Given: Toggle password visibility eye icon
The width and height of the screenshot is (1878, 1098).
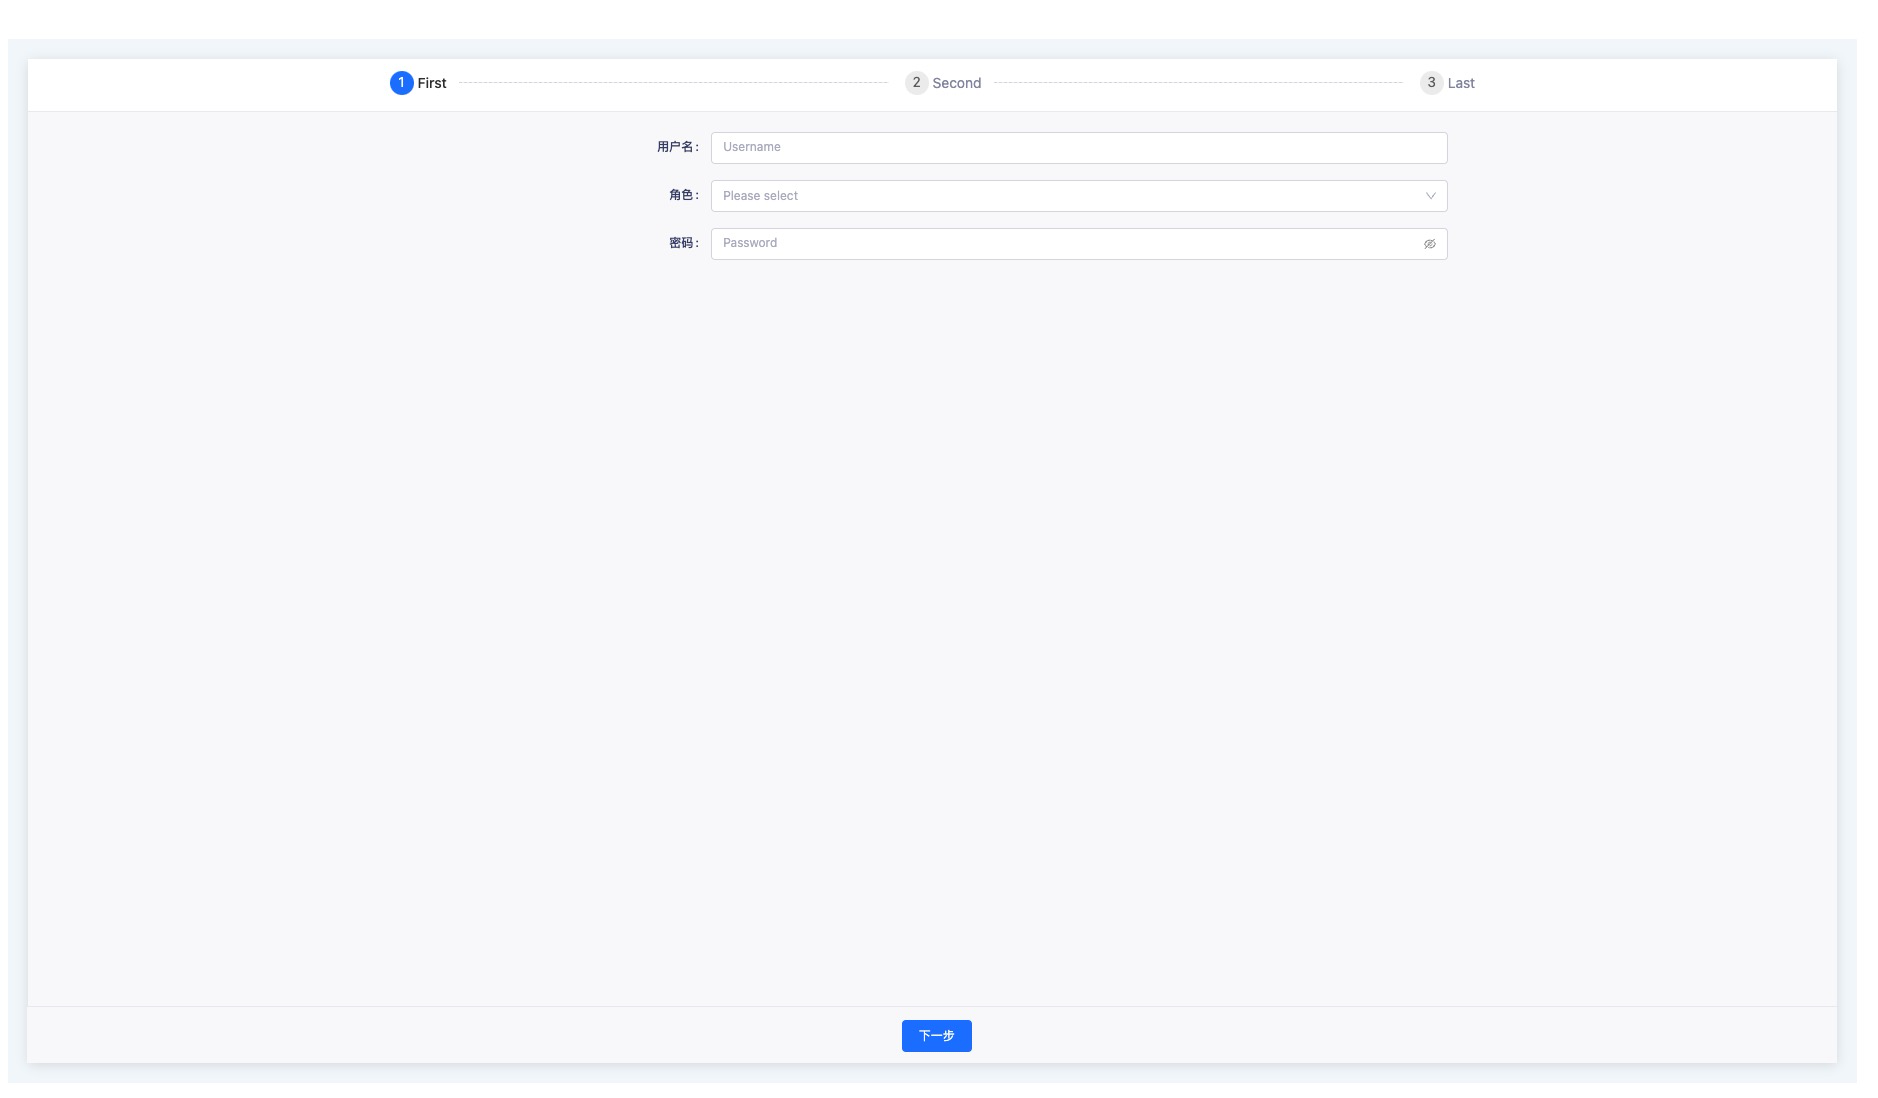Looking at the screenshot, I should coord(1429,244).
